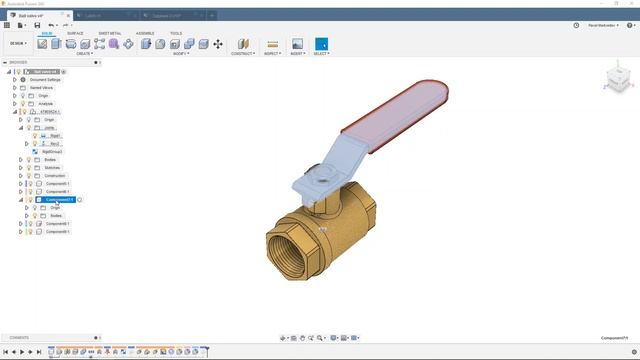Select the Create Sketch tool icon
Viewport: 640px width, 360px height.
pos(42,44)
